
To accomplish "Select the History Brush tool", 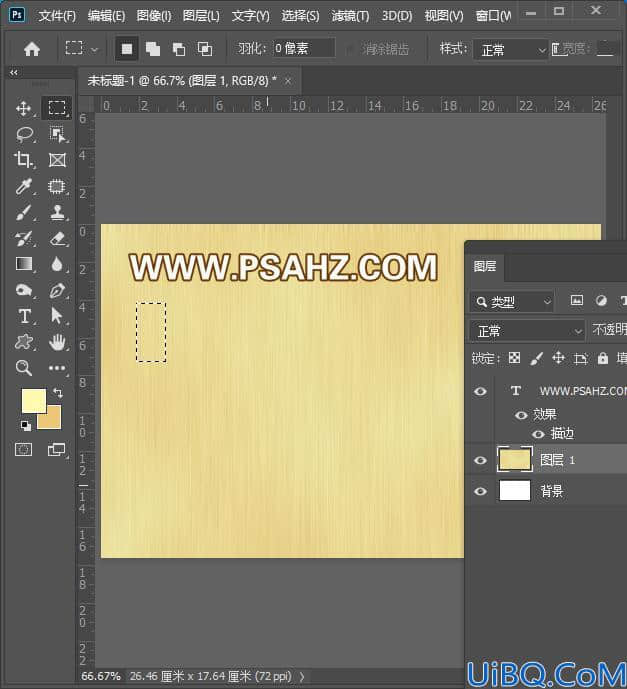I will (x=23, y=239).
